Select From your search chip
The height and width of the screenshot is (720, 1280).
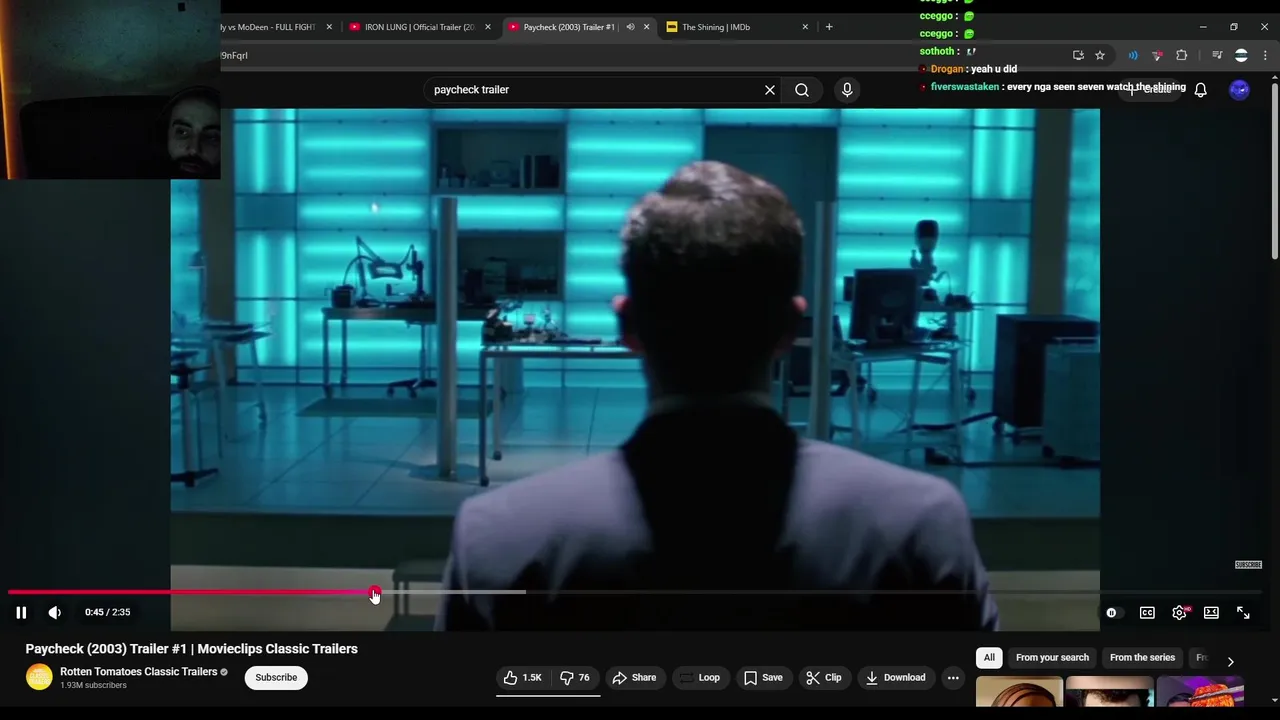[1052, 658]
